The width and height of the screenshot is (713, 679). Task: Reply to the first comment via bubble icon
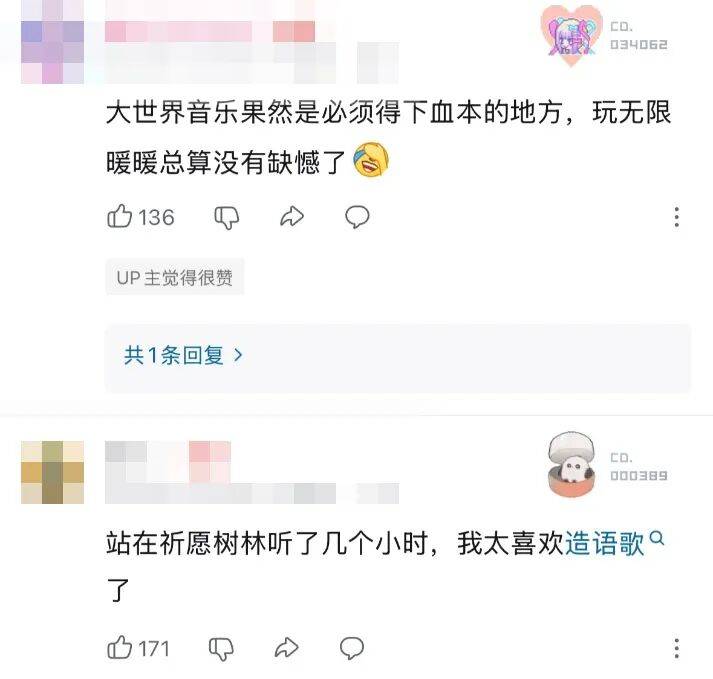tap(357, 216)
